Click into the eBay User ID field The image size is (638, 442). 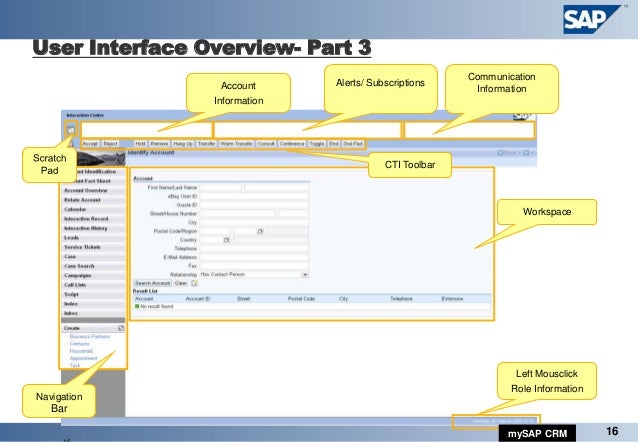point(254,196)
